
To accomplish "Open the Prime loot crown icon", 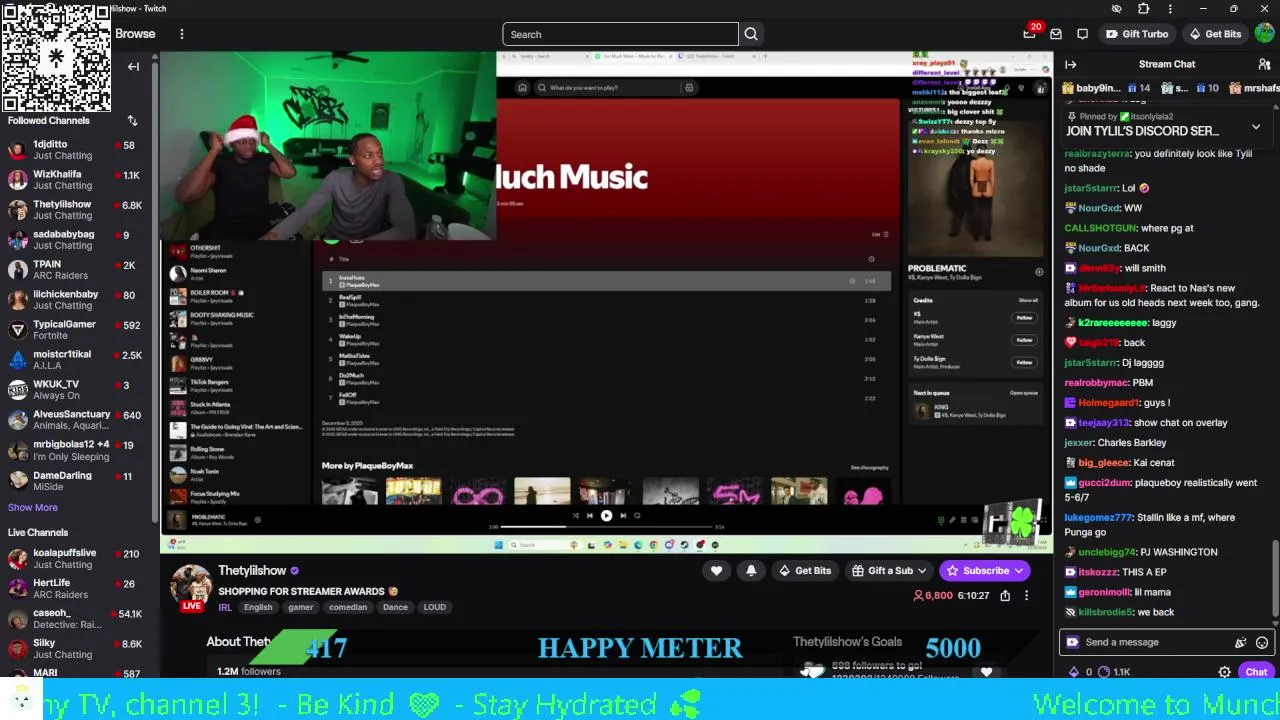I will coord(1030,34).
